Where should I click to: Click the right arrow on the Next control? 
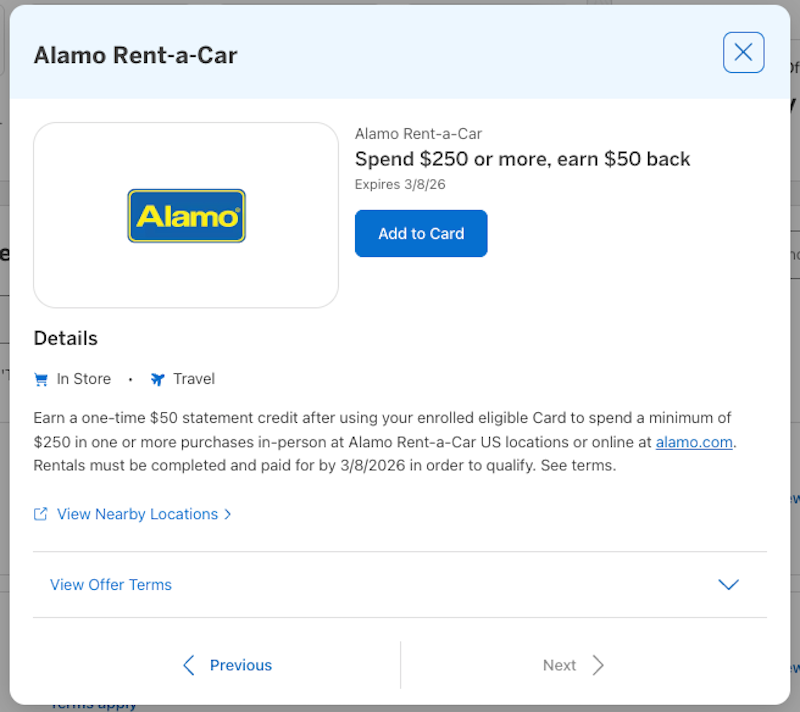597,665
